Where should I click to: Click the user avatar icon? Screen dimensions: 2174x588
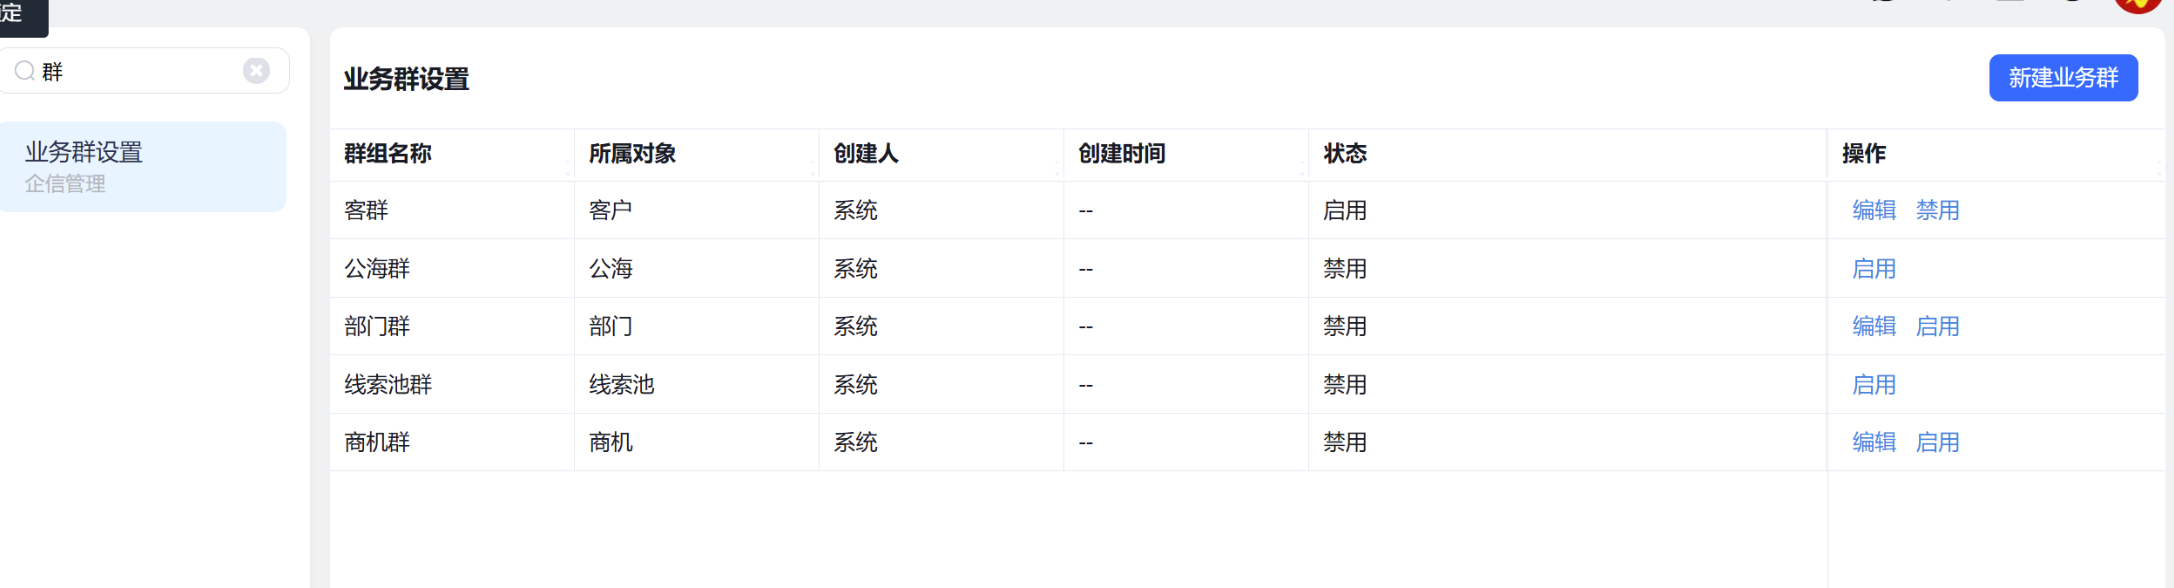click(x=2138, y=5)
